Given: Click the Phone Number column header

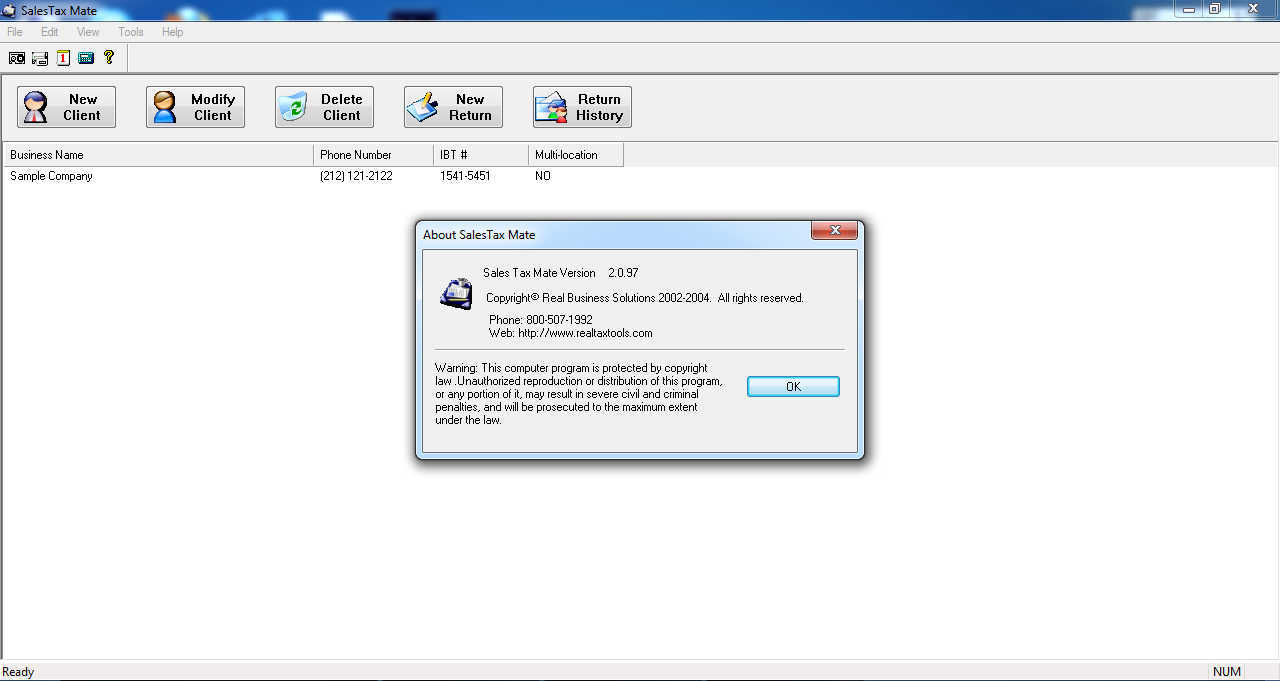Looking at the screenshot, I should coord(356,154).
